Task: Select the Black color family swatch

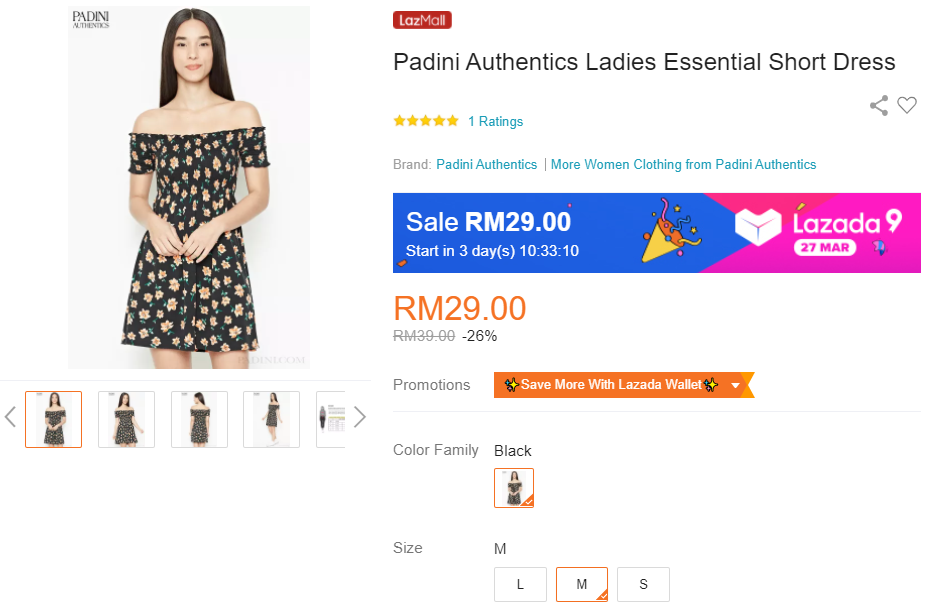Action: coord(514,488)
